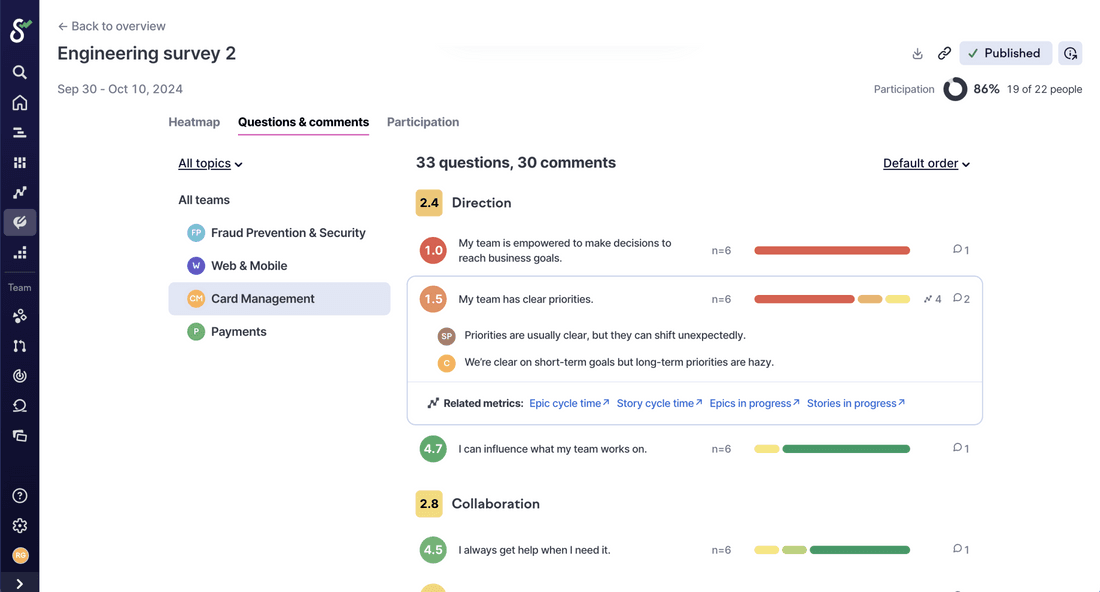
Task: Copy survey link via chain icon
Action: tap(944, 54)
